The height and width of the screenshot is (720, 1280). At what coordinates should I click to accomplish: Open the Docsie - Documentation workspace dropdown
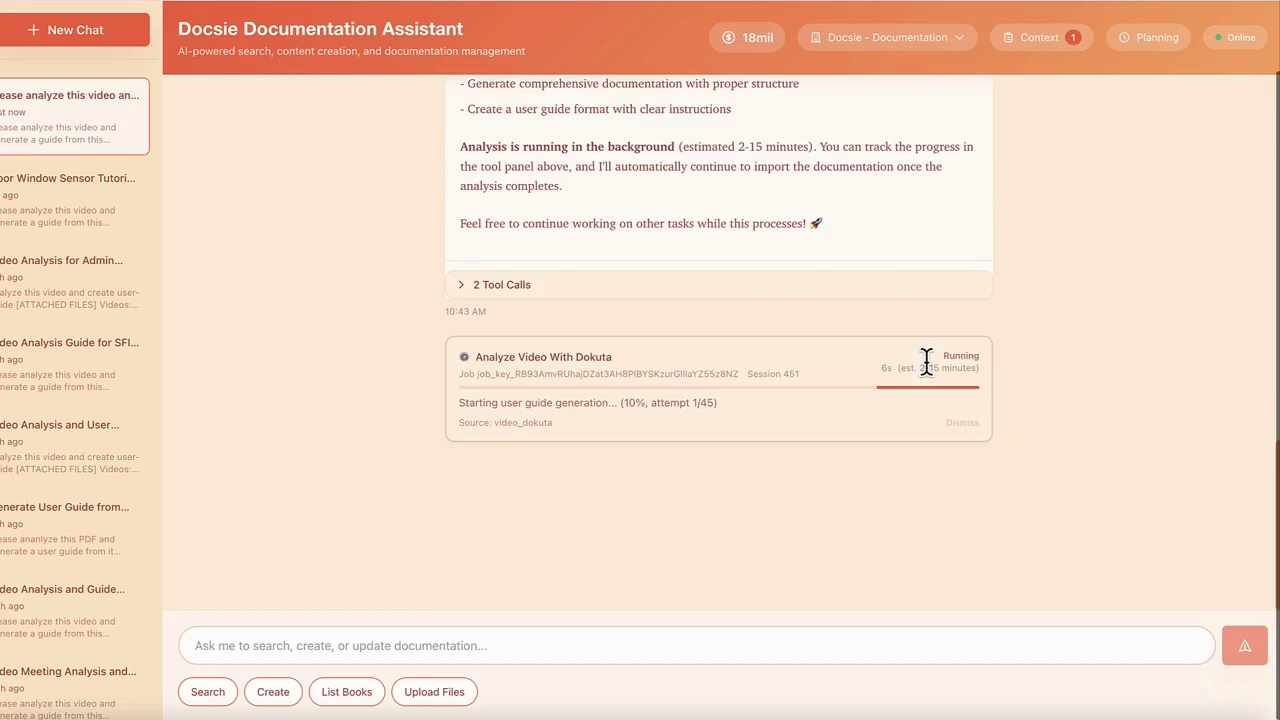[x=887, y=37]
